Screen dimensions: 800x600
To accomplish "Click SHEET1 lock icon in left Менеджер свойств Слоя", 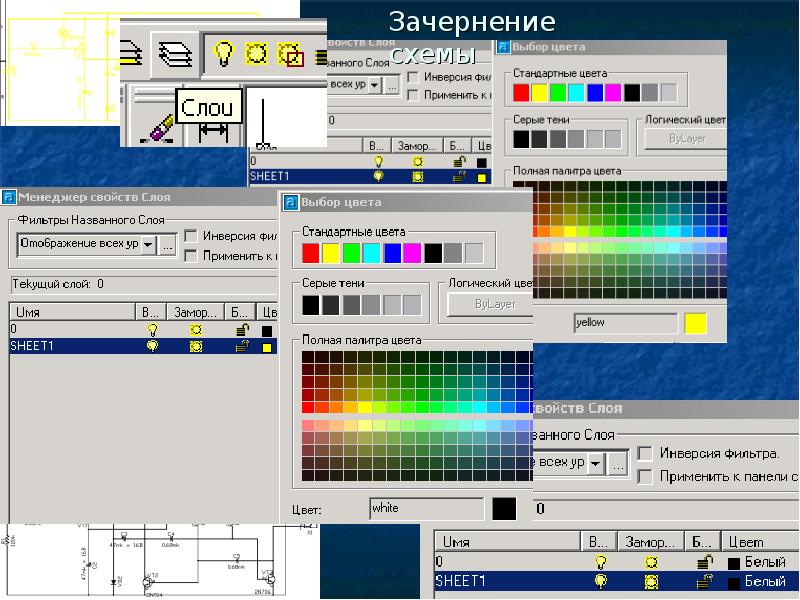I will [x=240, y=346].
